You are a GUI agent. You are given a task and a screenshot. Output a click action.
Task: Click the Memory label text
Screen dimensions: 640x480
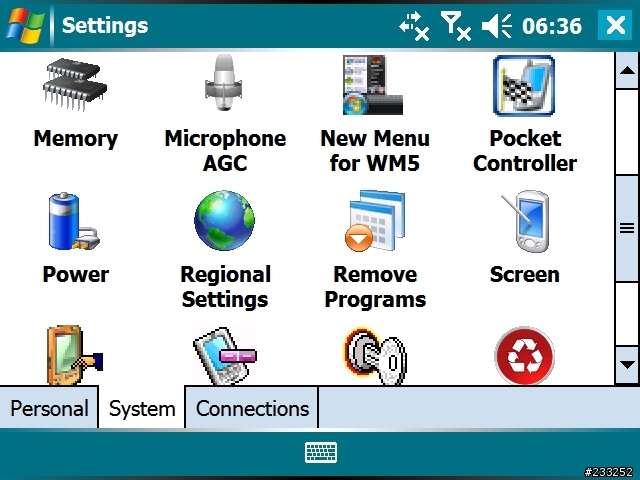[x=76, y=139]
